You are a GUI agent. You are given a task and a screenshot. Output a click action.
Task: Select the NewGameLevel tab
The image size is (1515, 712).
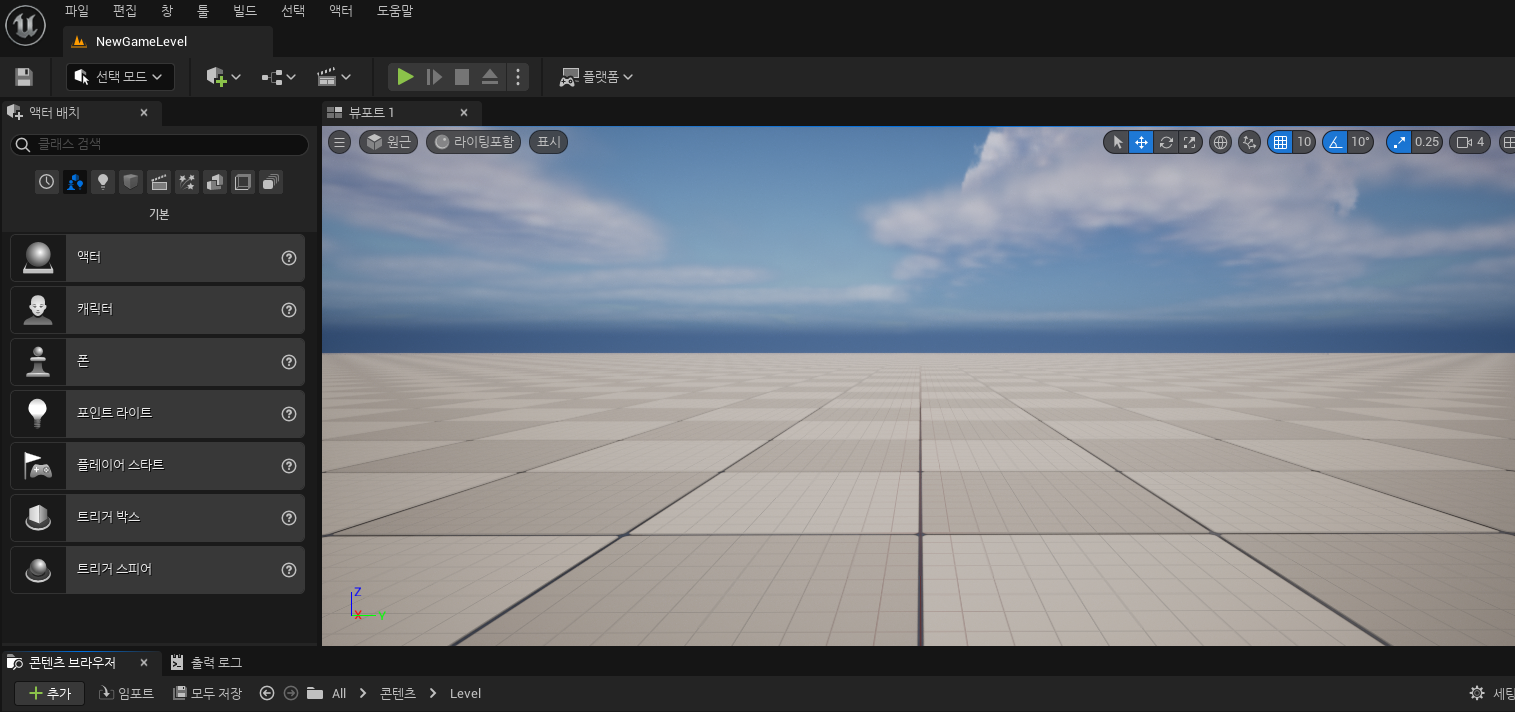pos(168,41)
